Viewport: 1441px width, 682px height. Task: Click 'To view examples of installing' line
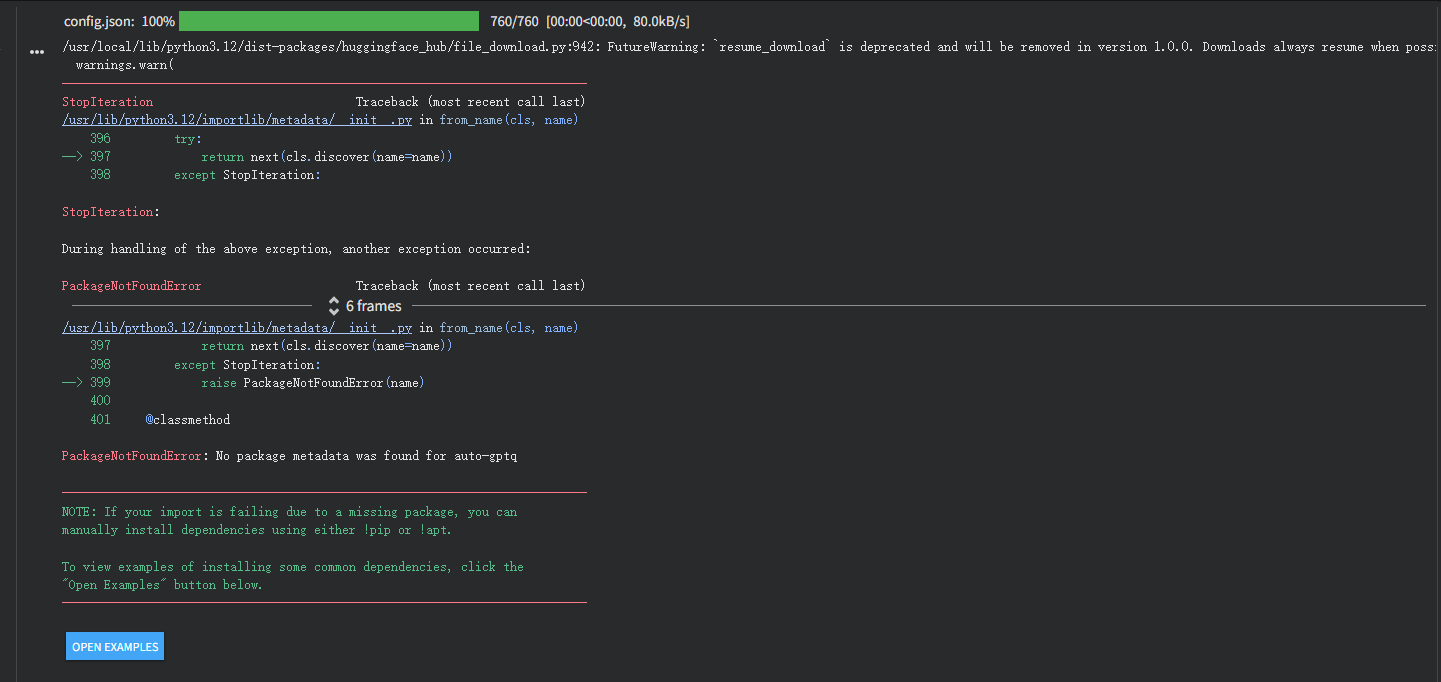pyautogui.click(x=293, y=567)
